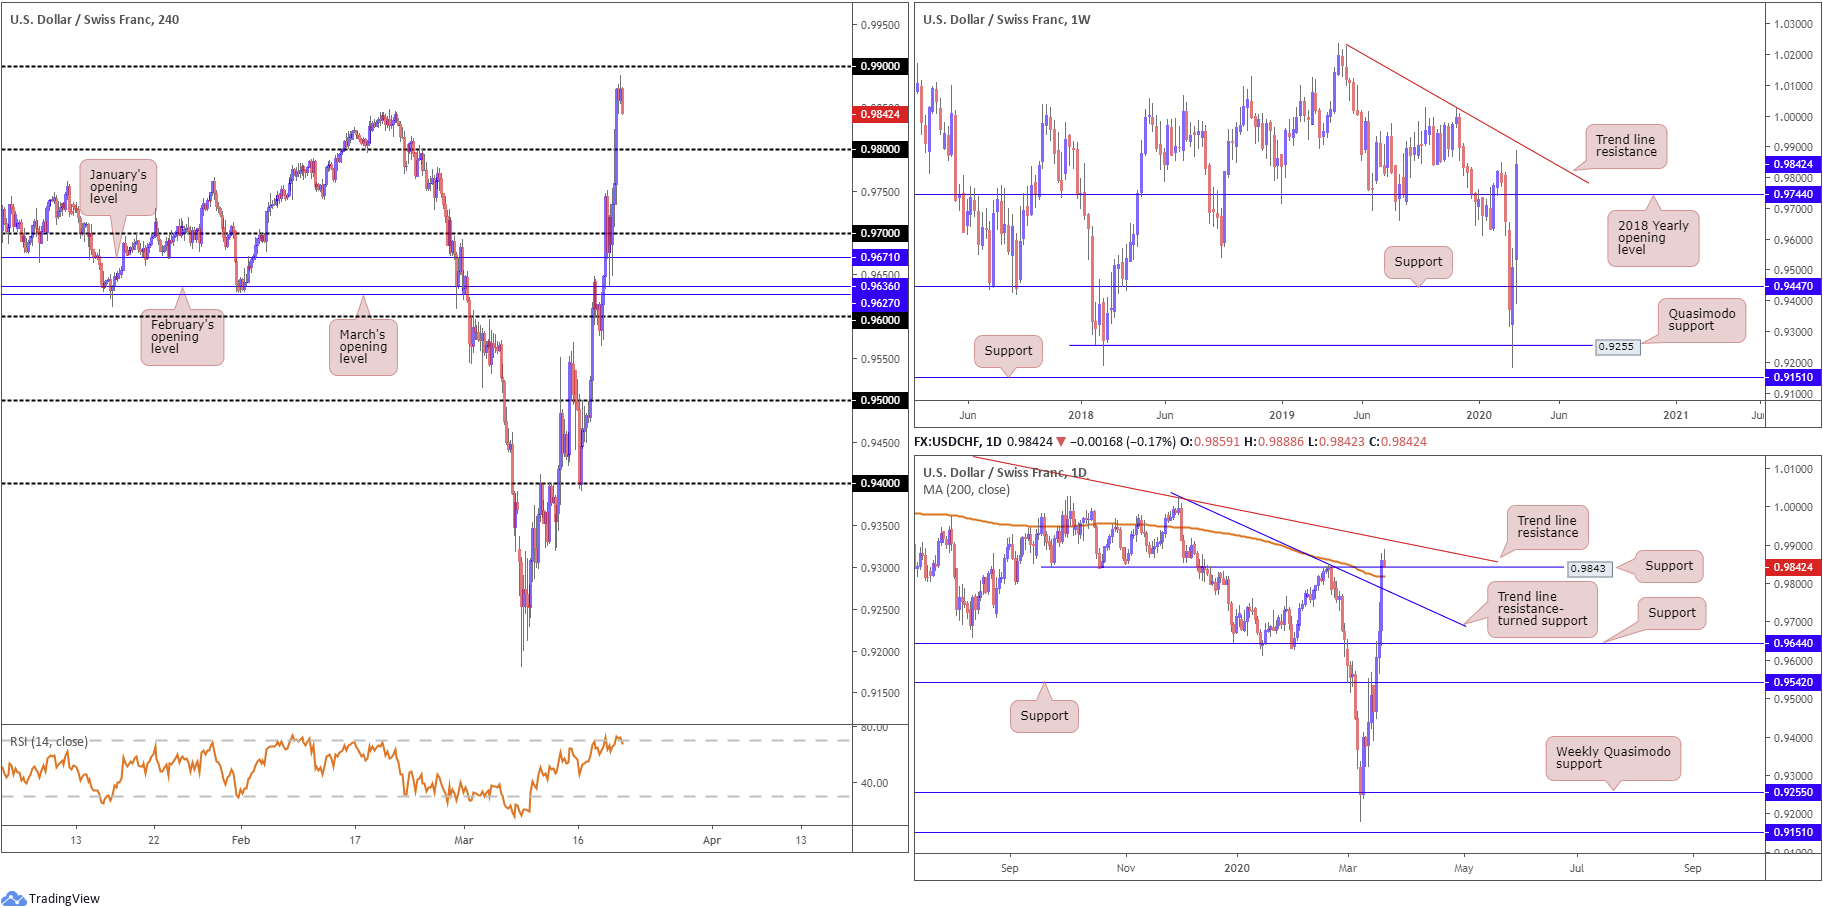Click the blue 0.97440 label on weekly chart
Screen dimensions: 1823x908
tap(1793, 194)
